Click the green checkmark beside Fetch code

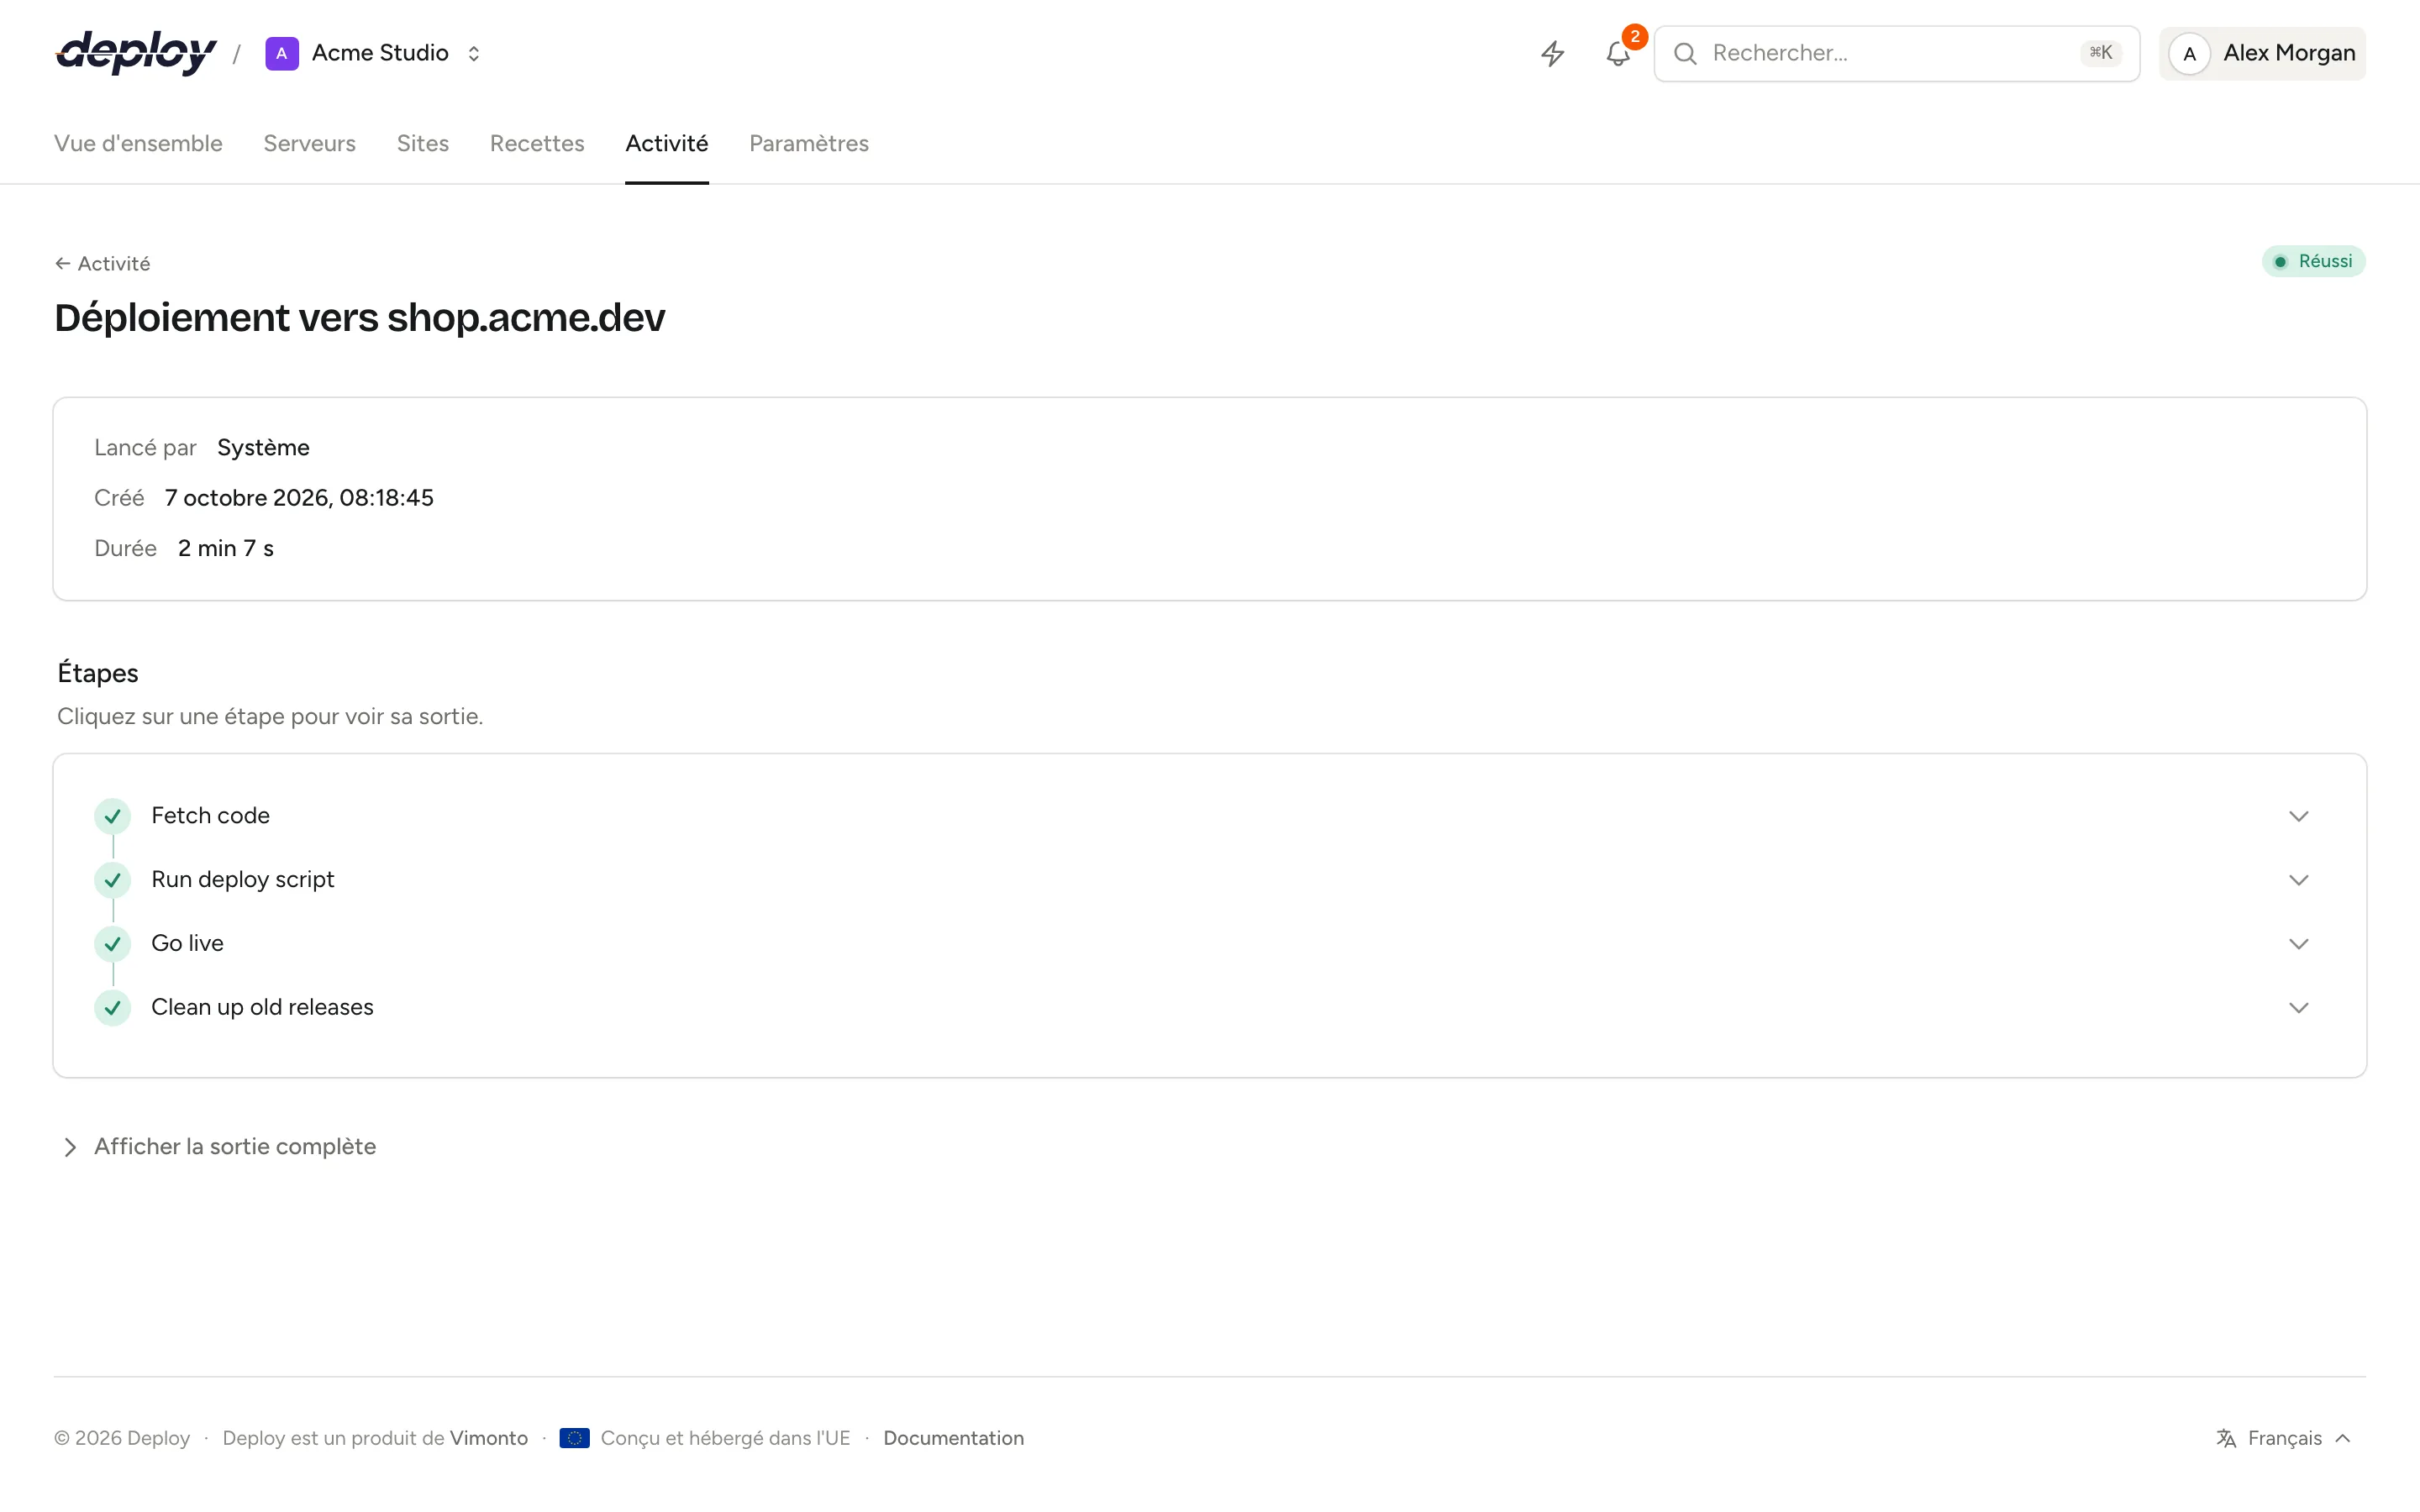(x=113, y=816)
